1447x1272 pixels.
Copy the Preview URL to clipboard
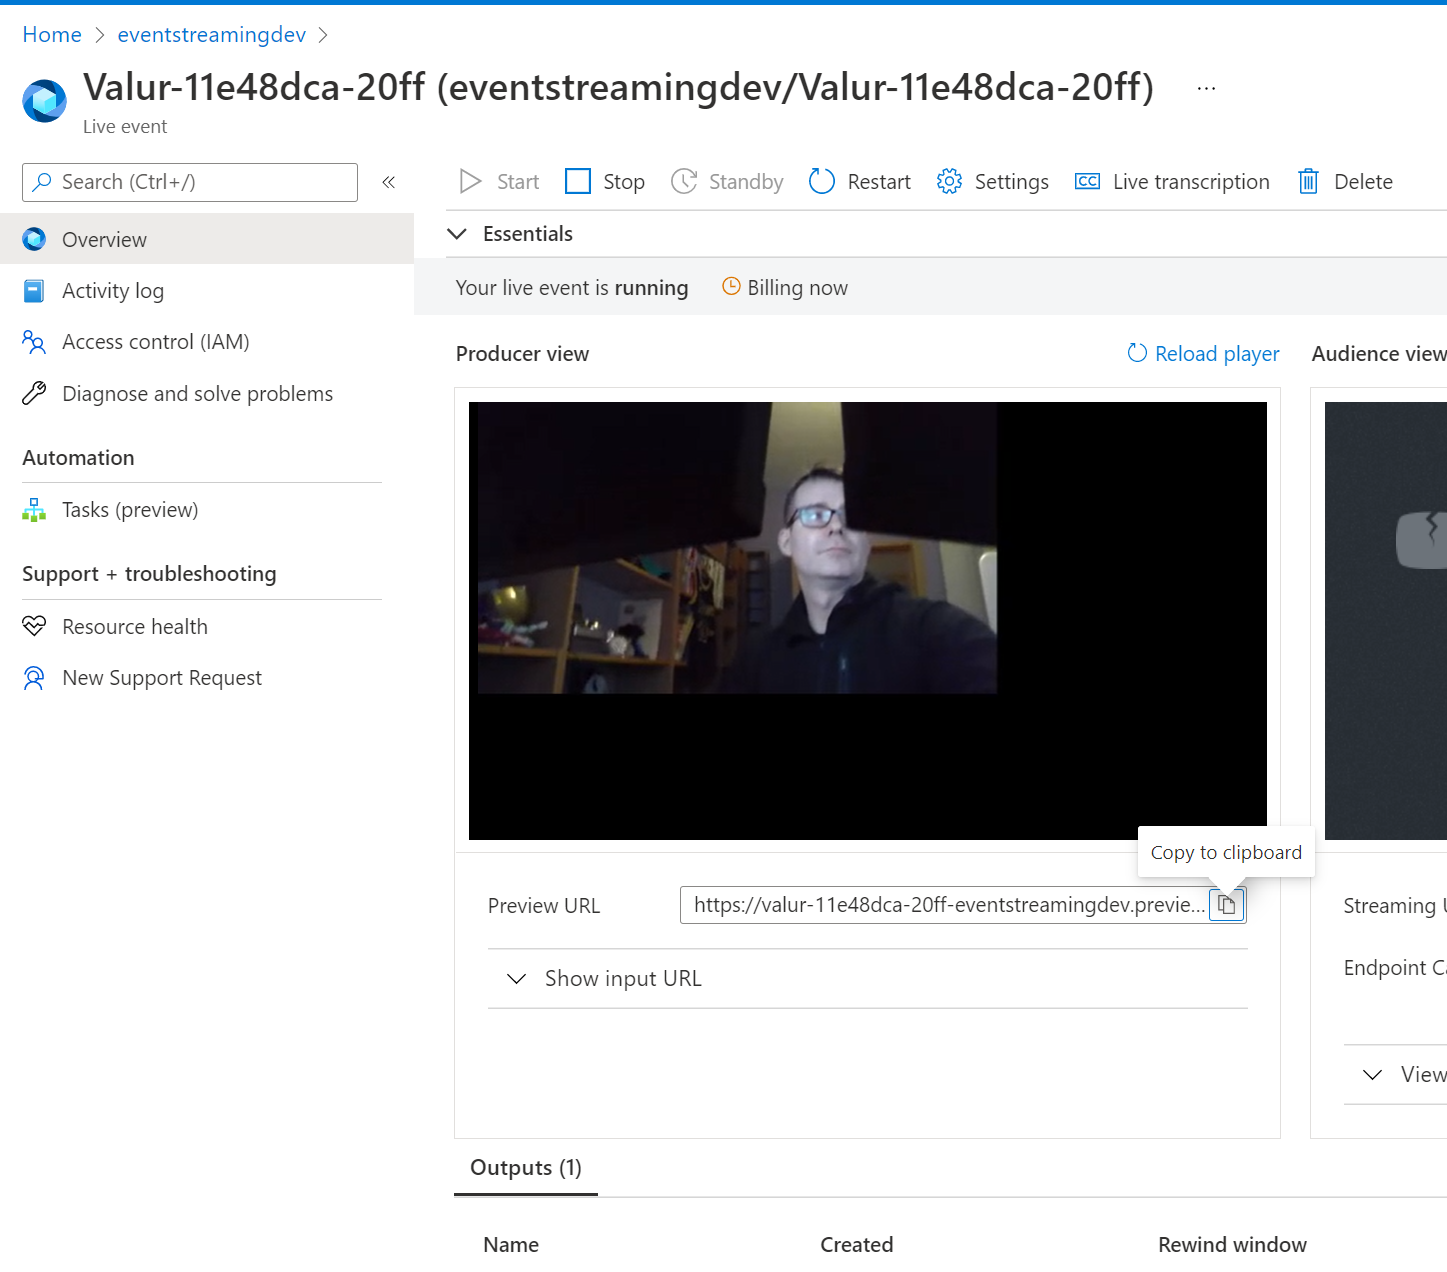tap(1227, 904)
